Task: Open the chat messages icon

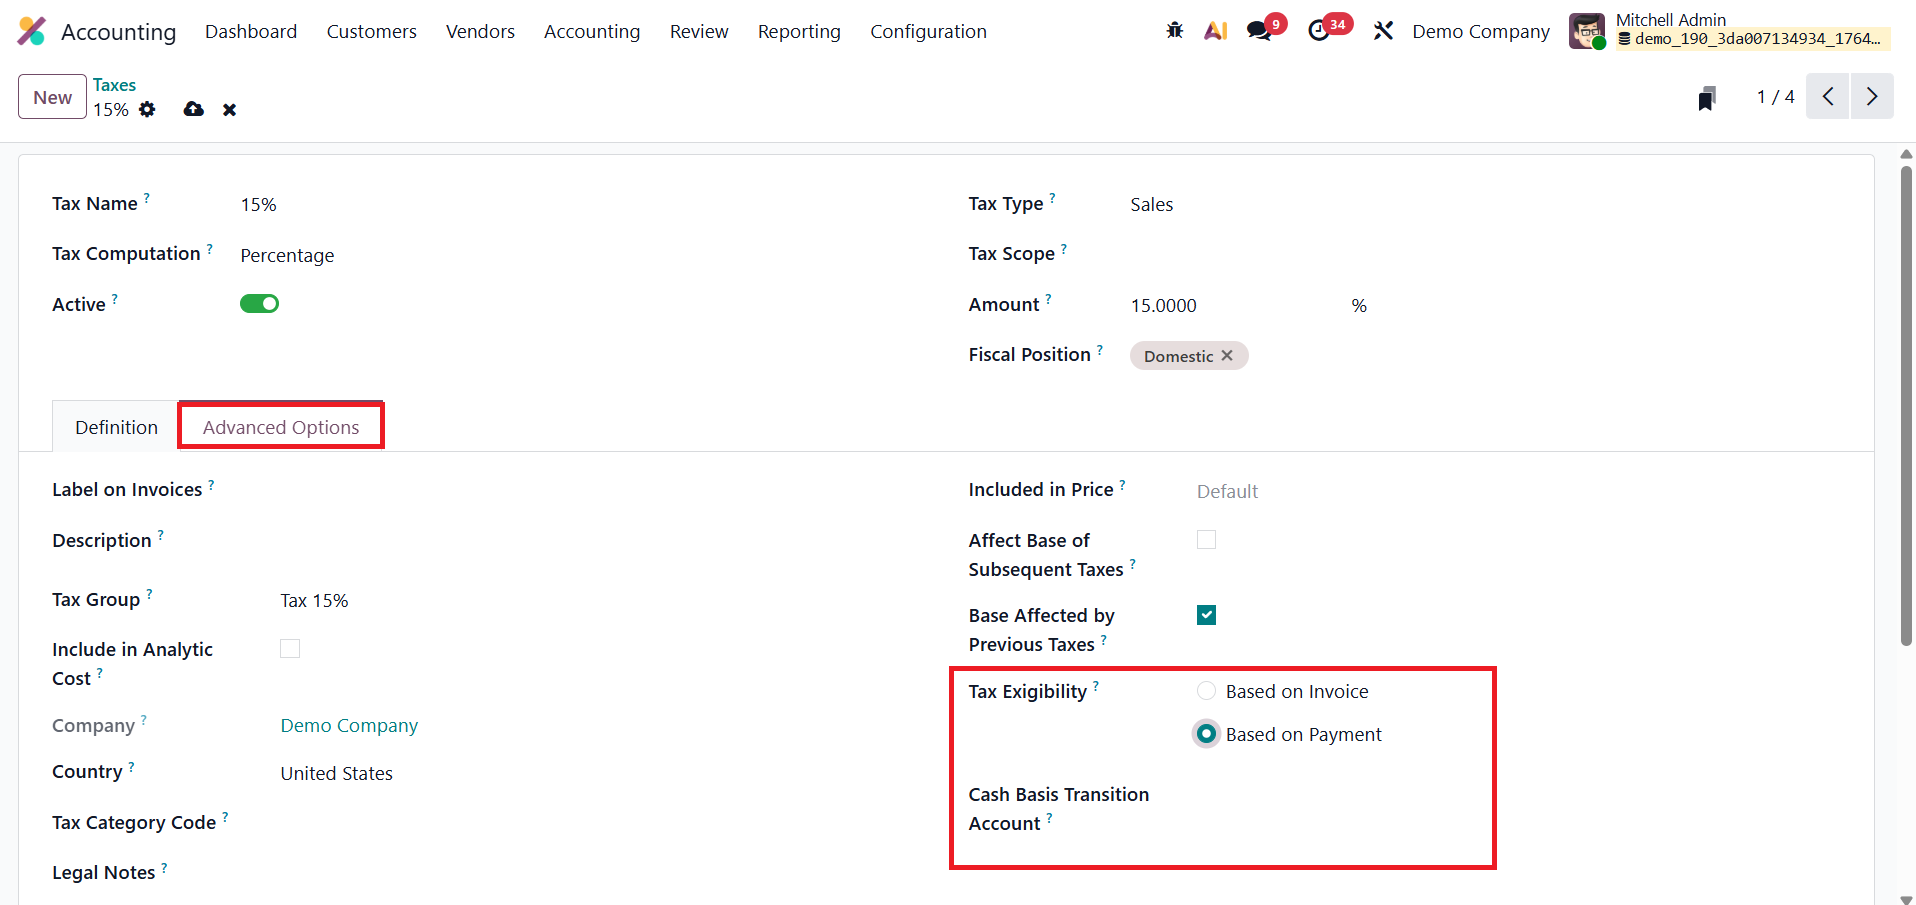Action: coord(1259,31)
